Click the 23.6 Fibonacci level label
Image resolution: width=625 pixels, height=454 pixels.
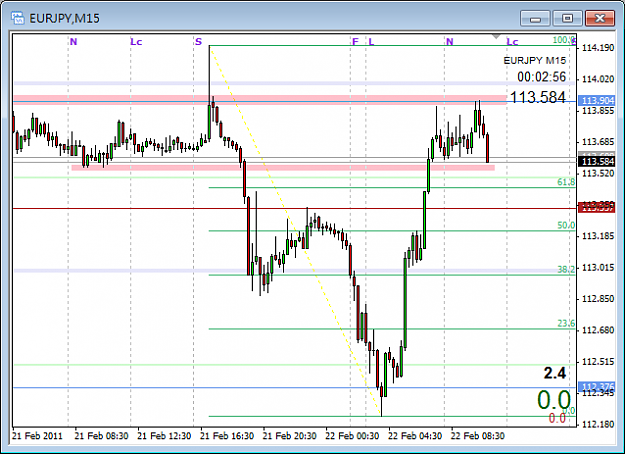coord(566,323)
